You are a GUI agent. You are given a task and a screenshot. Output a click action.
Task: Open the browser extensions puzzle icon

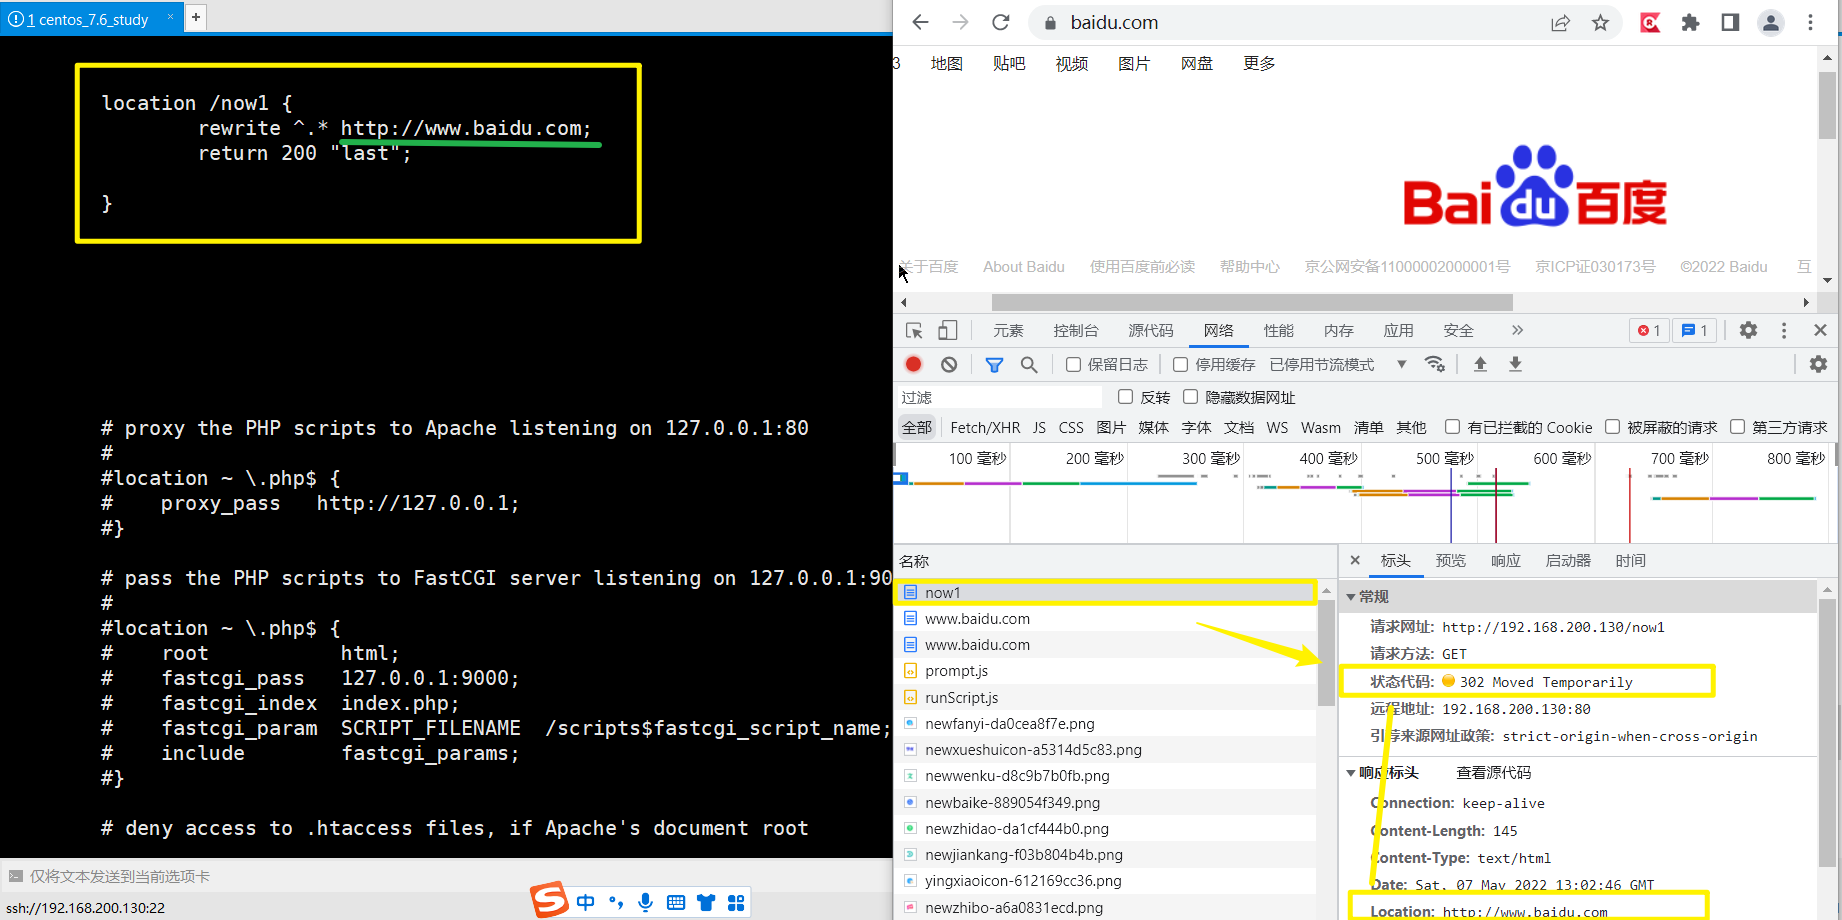[1690, 23]
